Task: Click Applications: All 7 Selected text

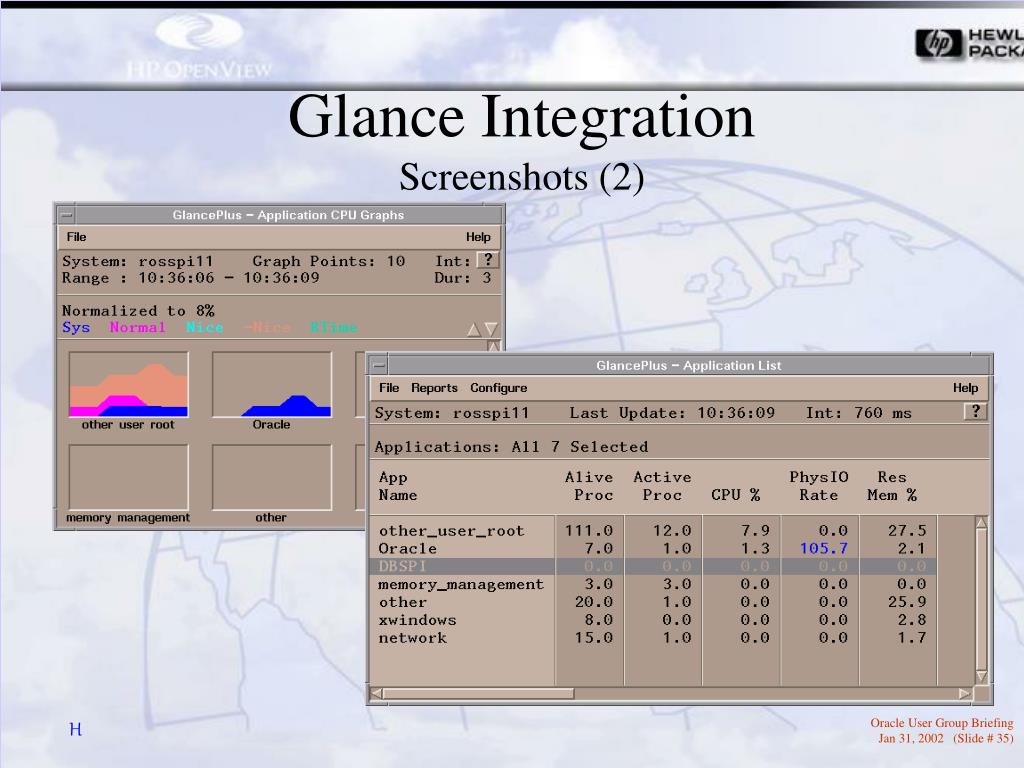Action: point(511,447)
